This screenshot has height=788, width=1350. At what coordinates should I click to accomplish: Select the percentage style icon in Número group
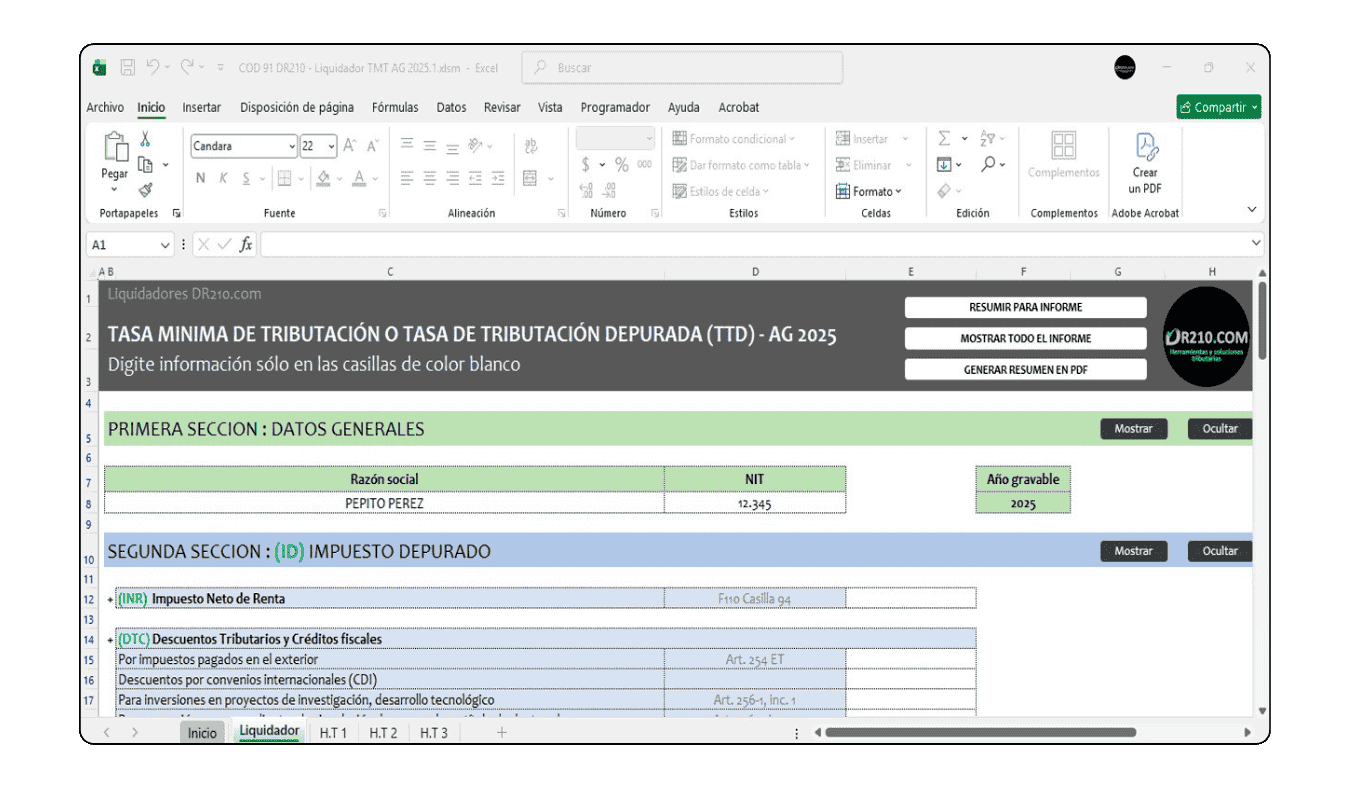pos(621,164)
